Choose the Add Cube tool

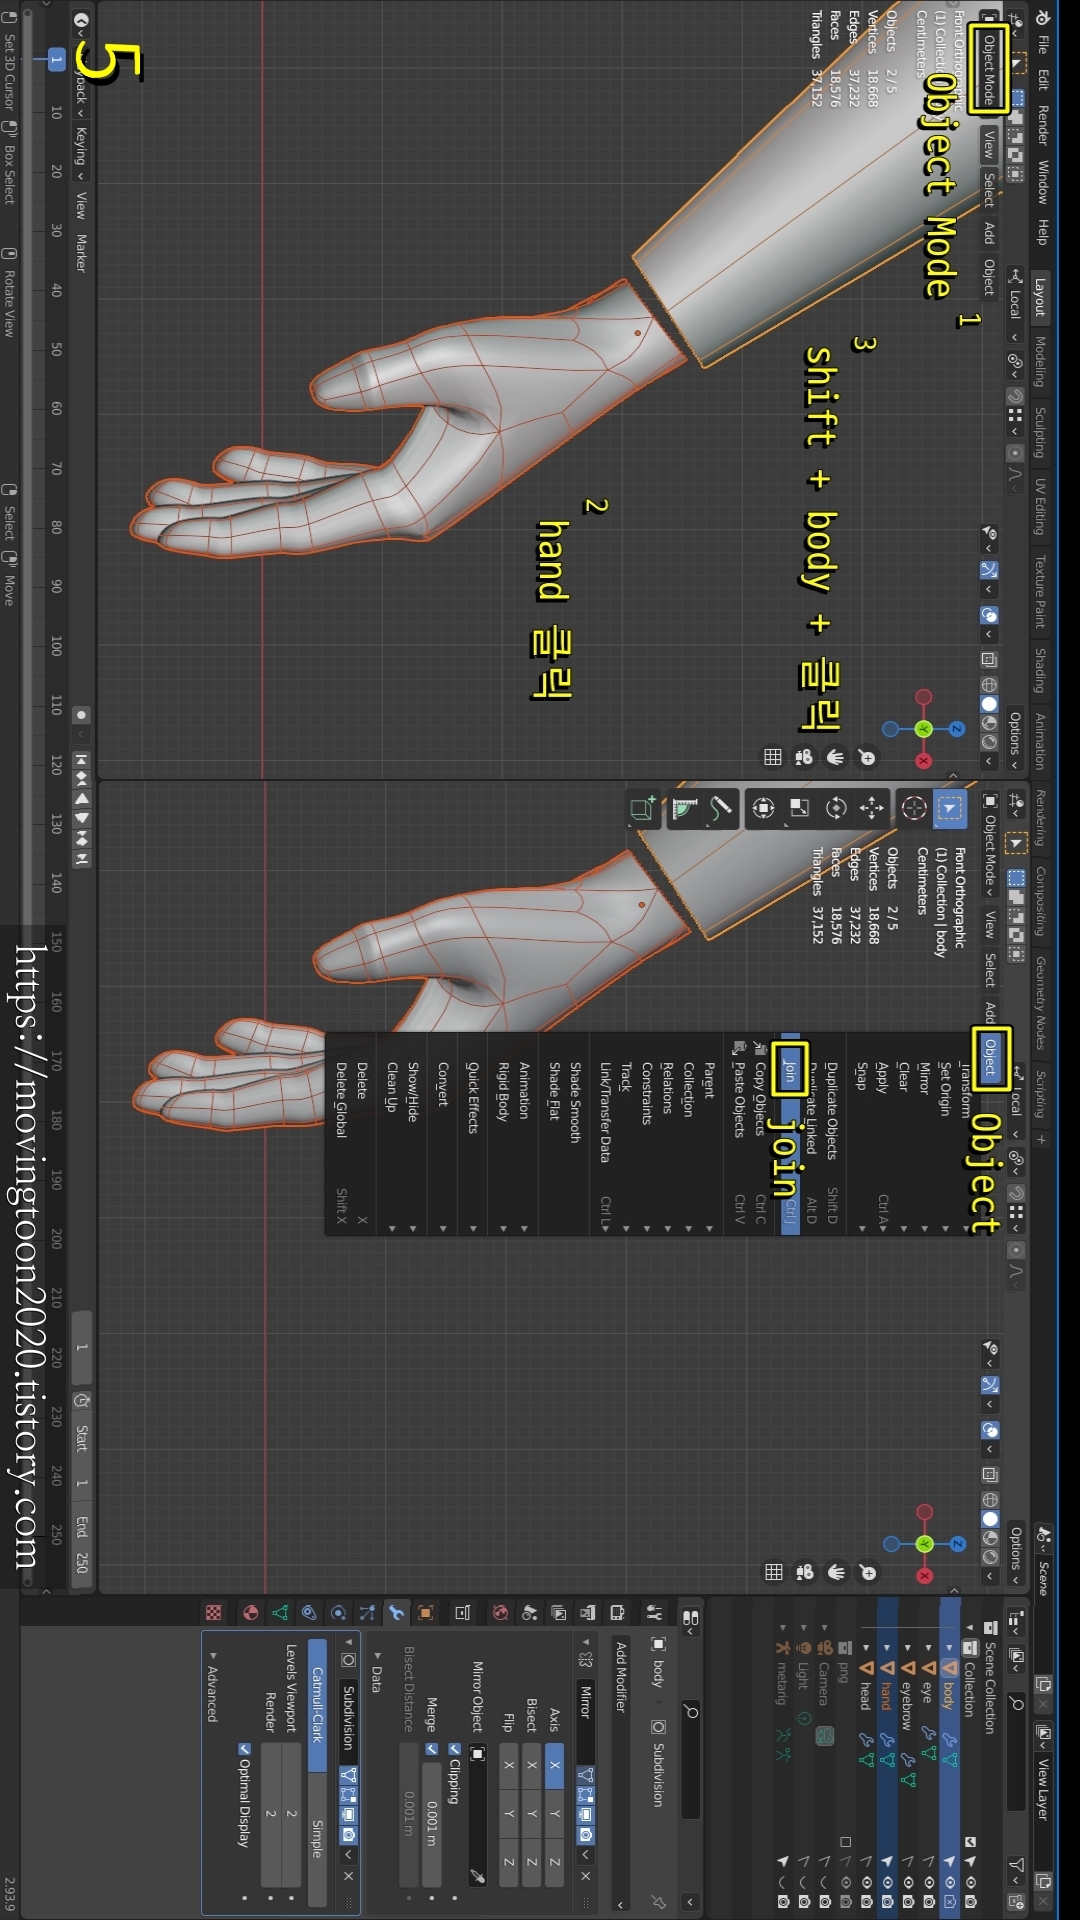point(643,809)
